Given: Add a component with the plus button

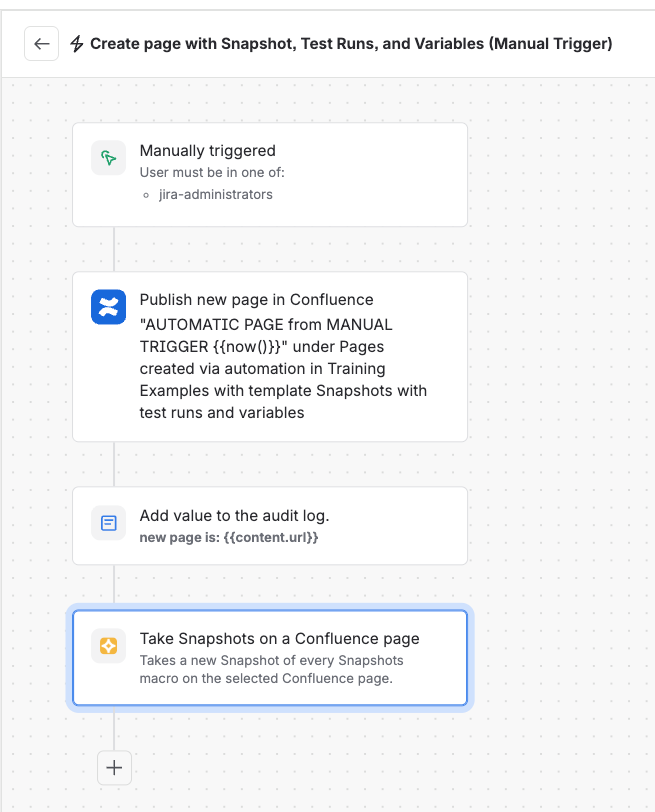Looking at the screenshot, I should (114, 767).
